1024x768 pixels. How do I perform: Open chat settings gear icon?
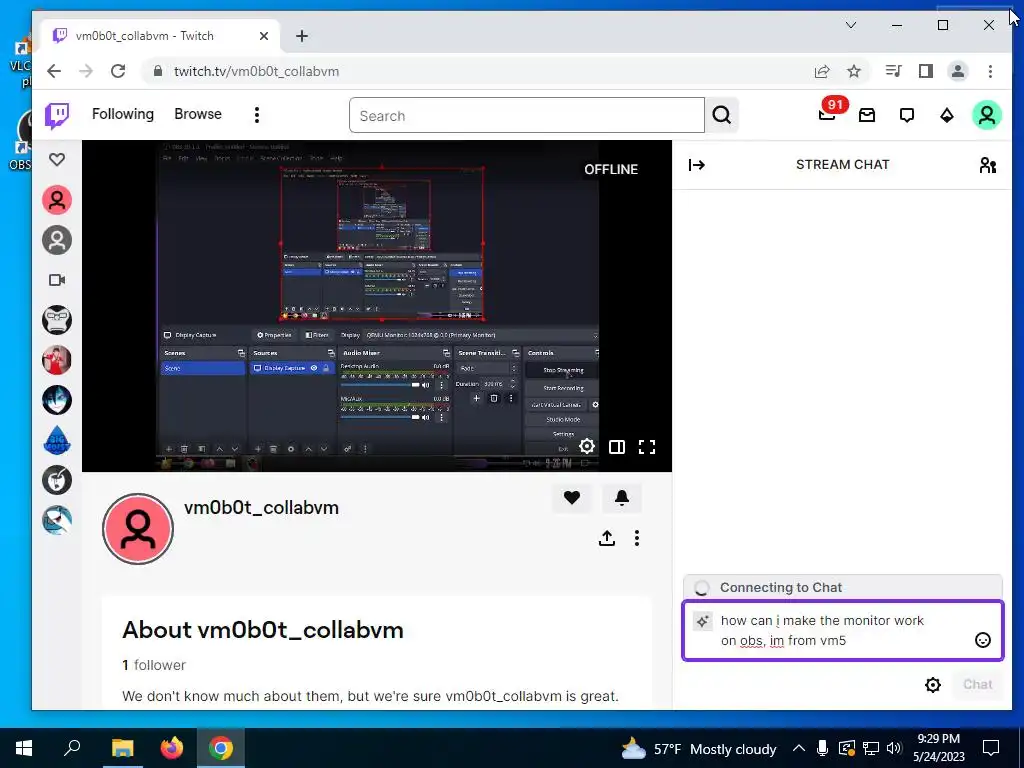[933, 684]
